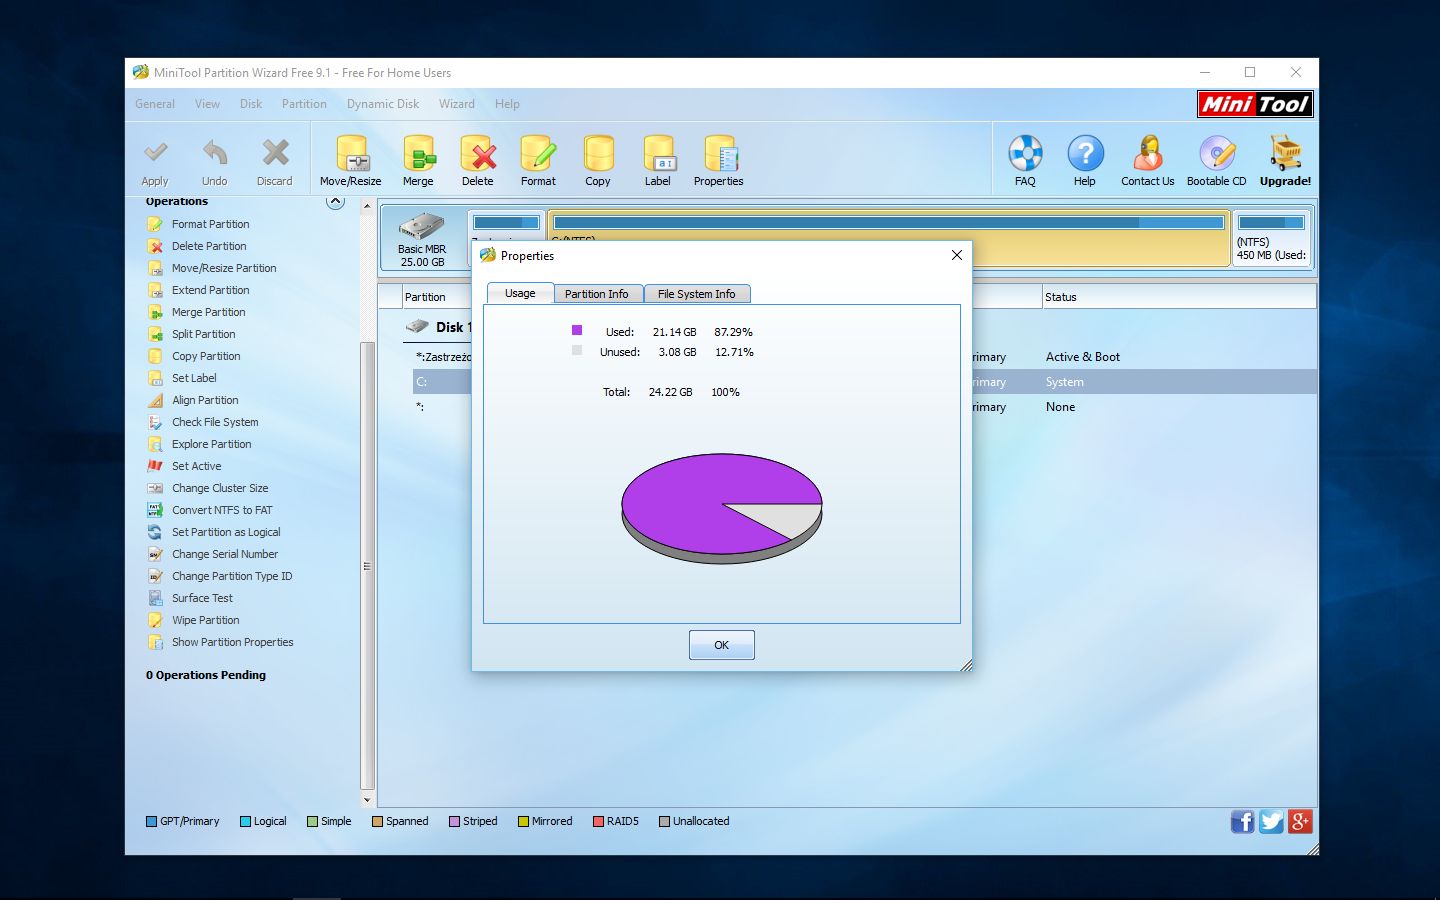Select the Move/Resize toolbar icon
The image size is (1440, 900).
(351, 154)
